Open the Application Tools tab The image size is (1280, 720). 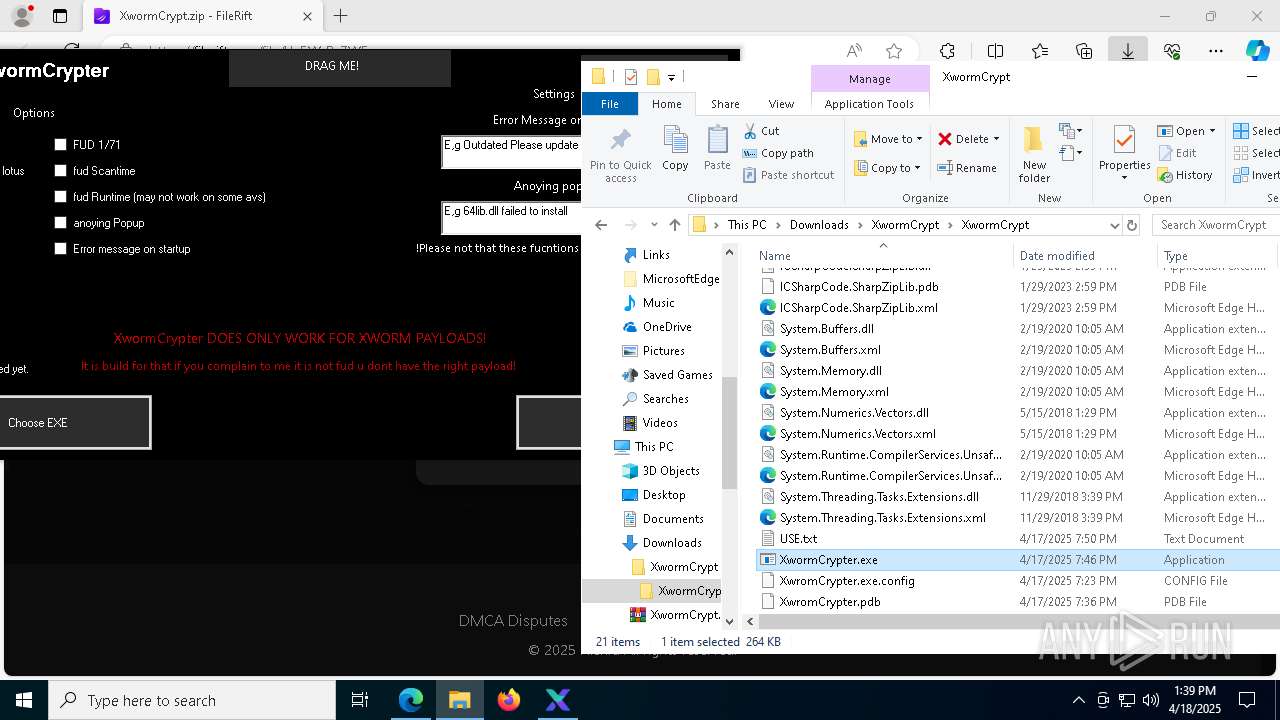[869, 104]
